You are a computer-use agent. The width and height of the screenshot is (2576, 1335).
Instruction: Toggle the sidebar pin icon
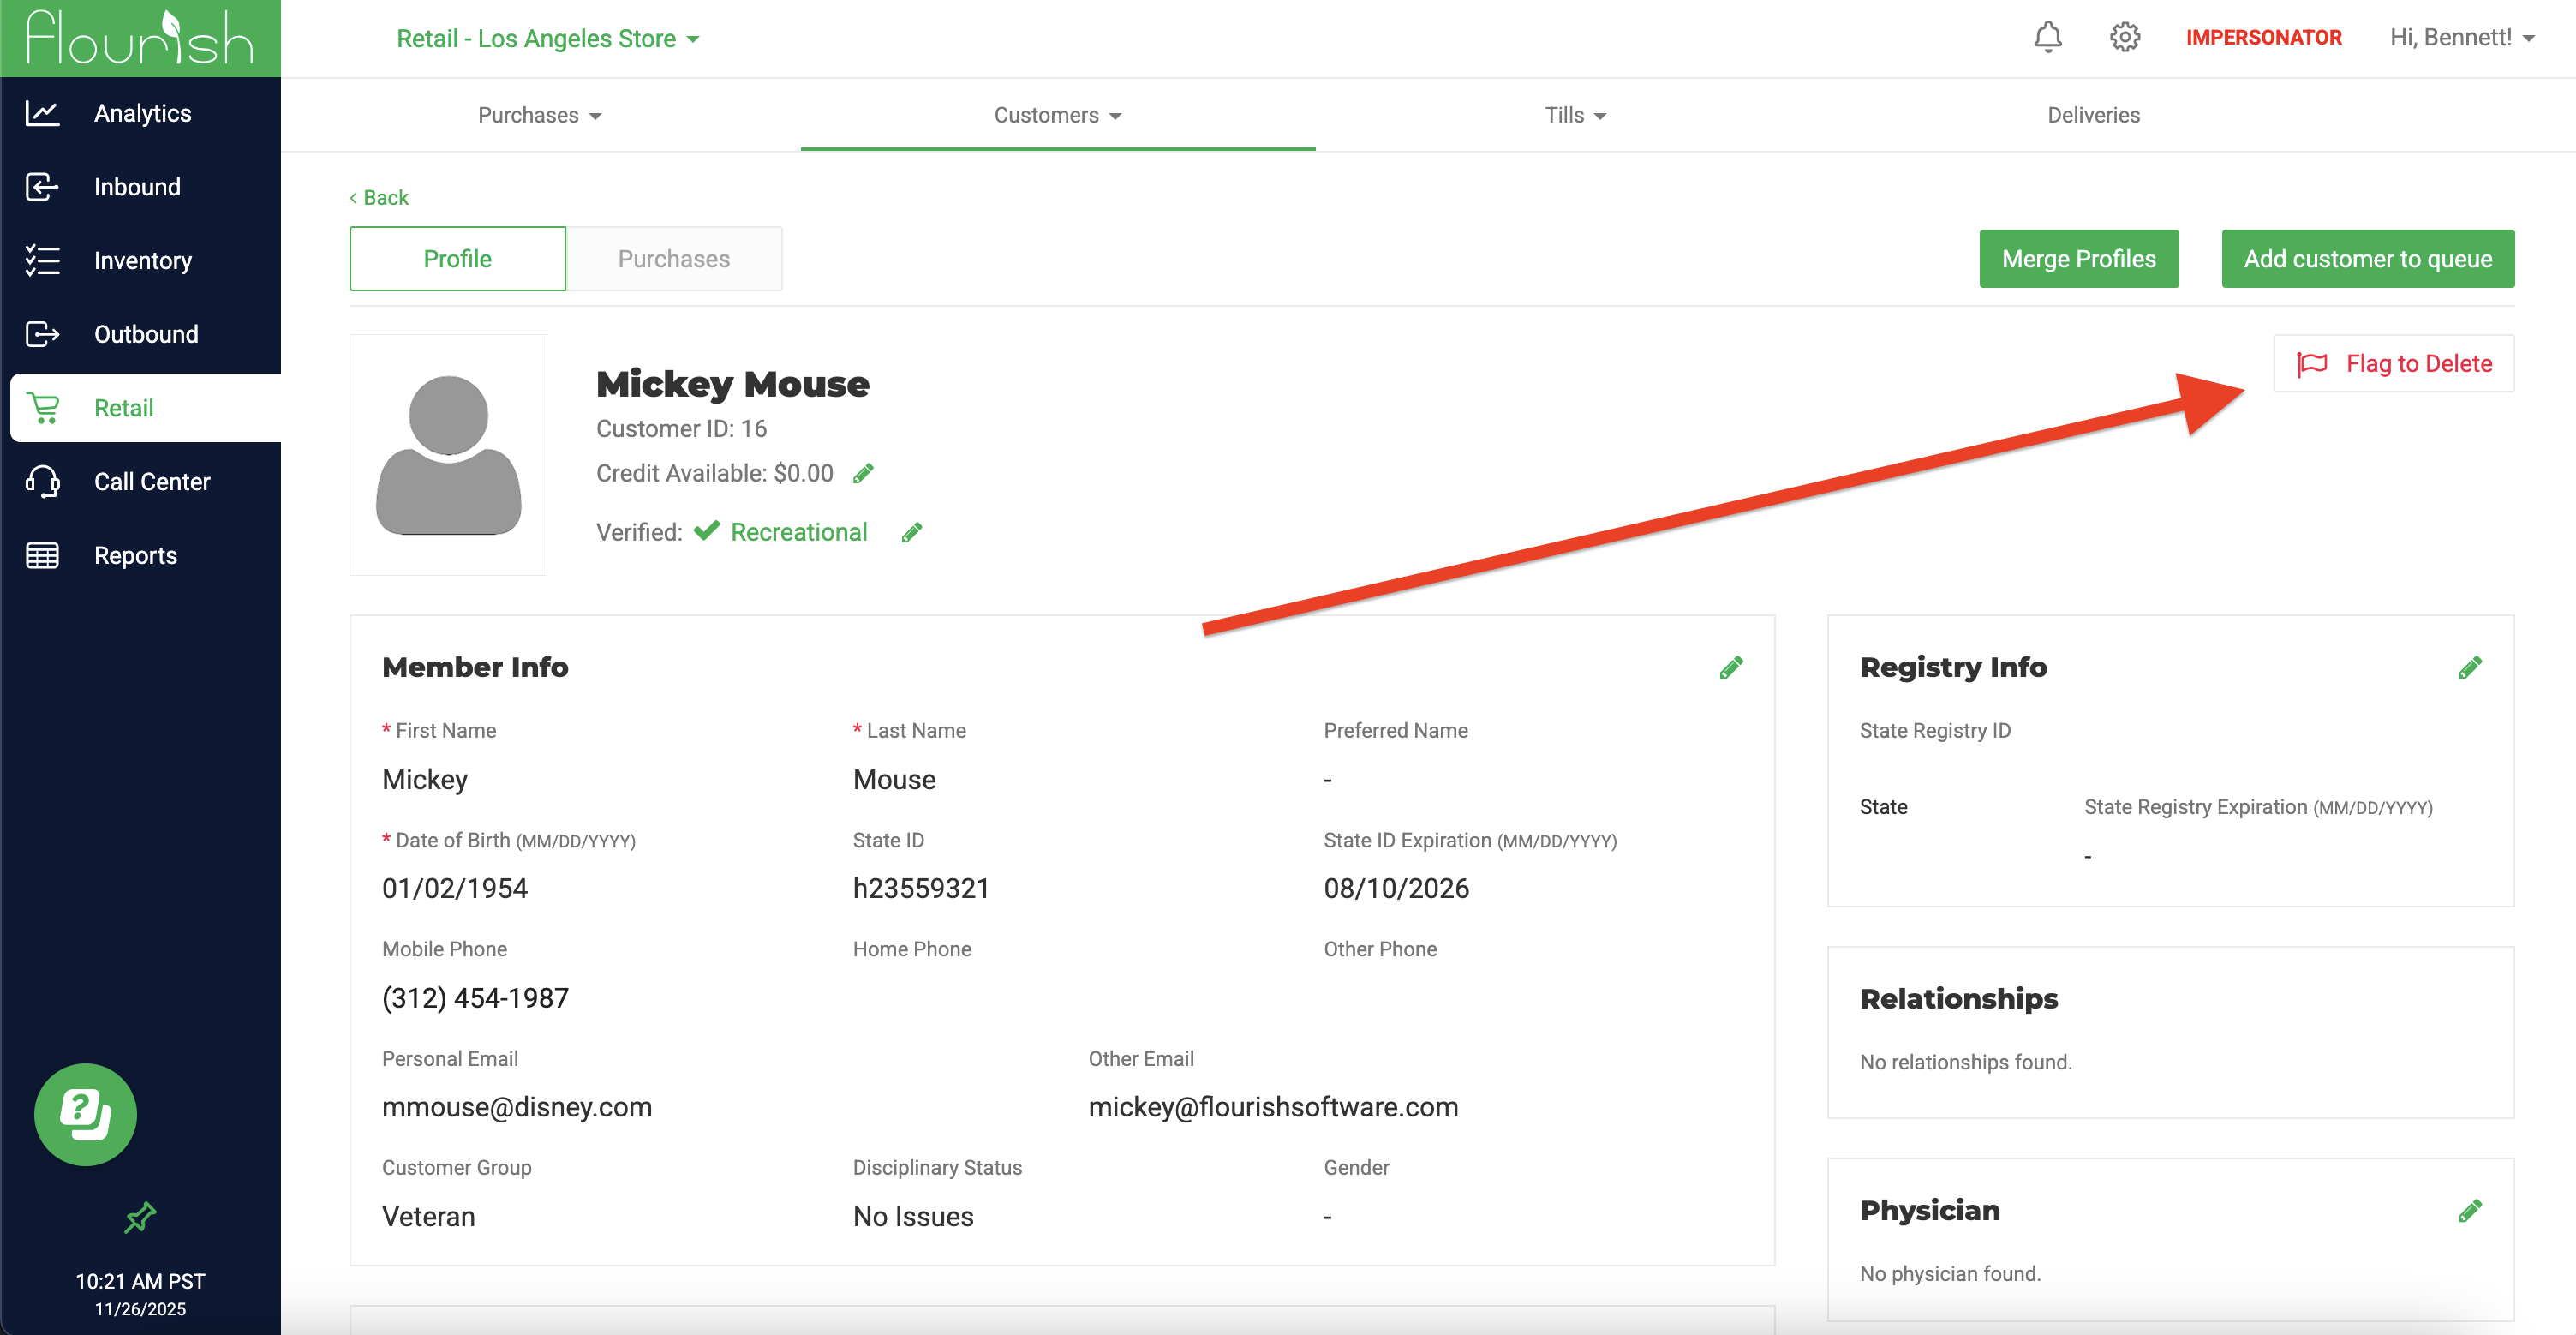click(140, 1217)
